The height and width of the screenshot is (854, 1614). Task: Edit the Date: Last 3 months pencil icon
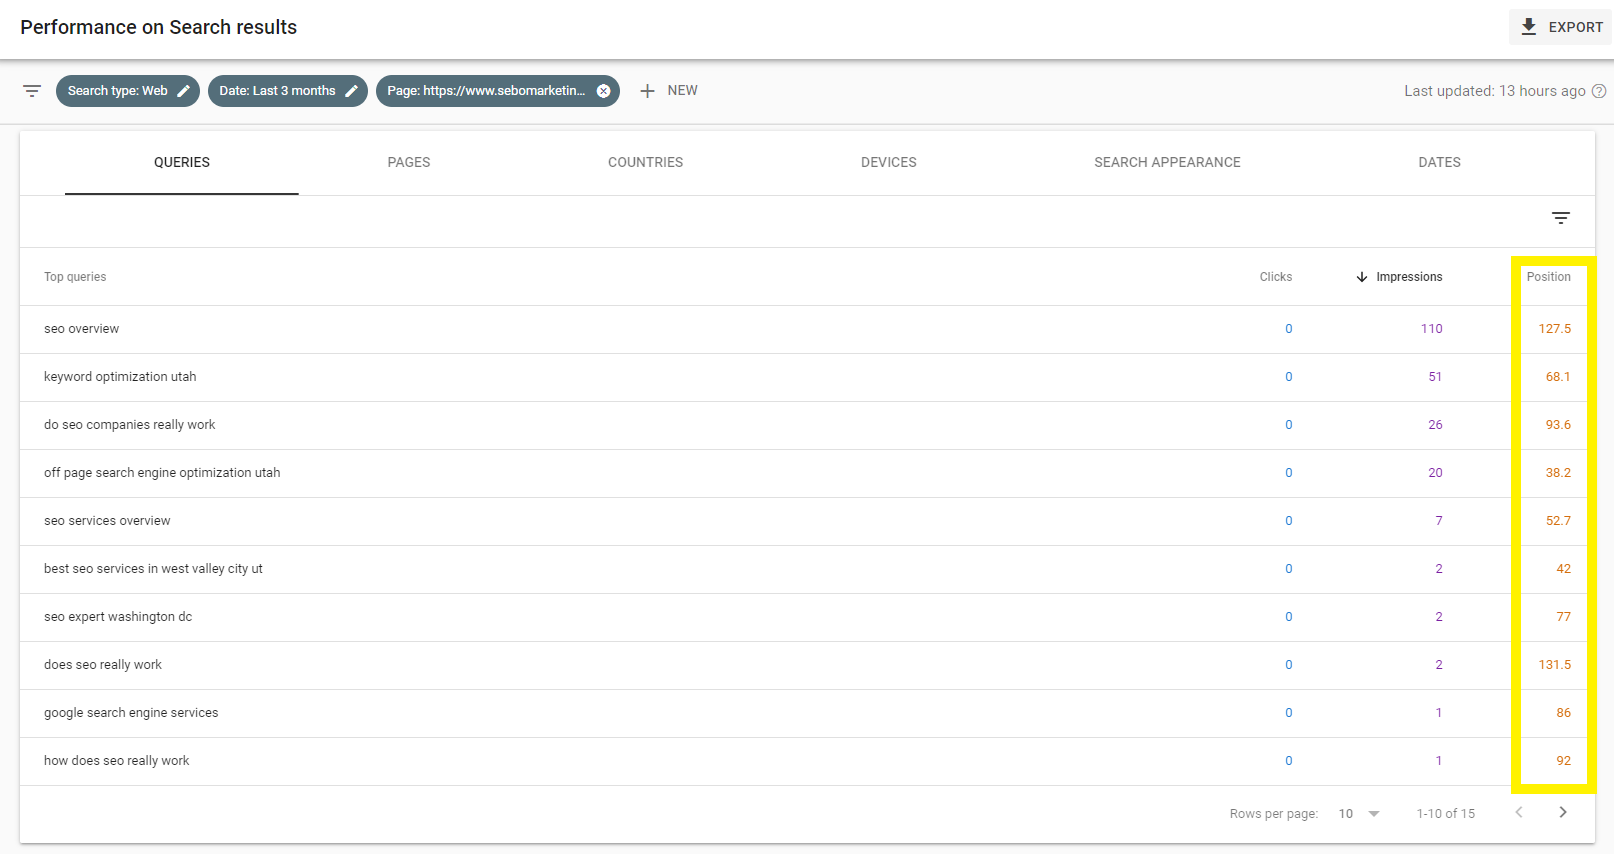[351, 91]
